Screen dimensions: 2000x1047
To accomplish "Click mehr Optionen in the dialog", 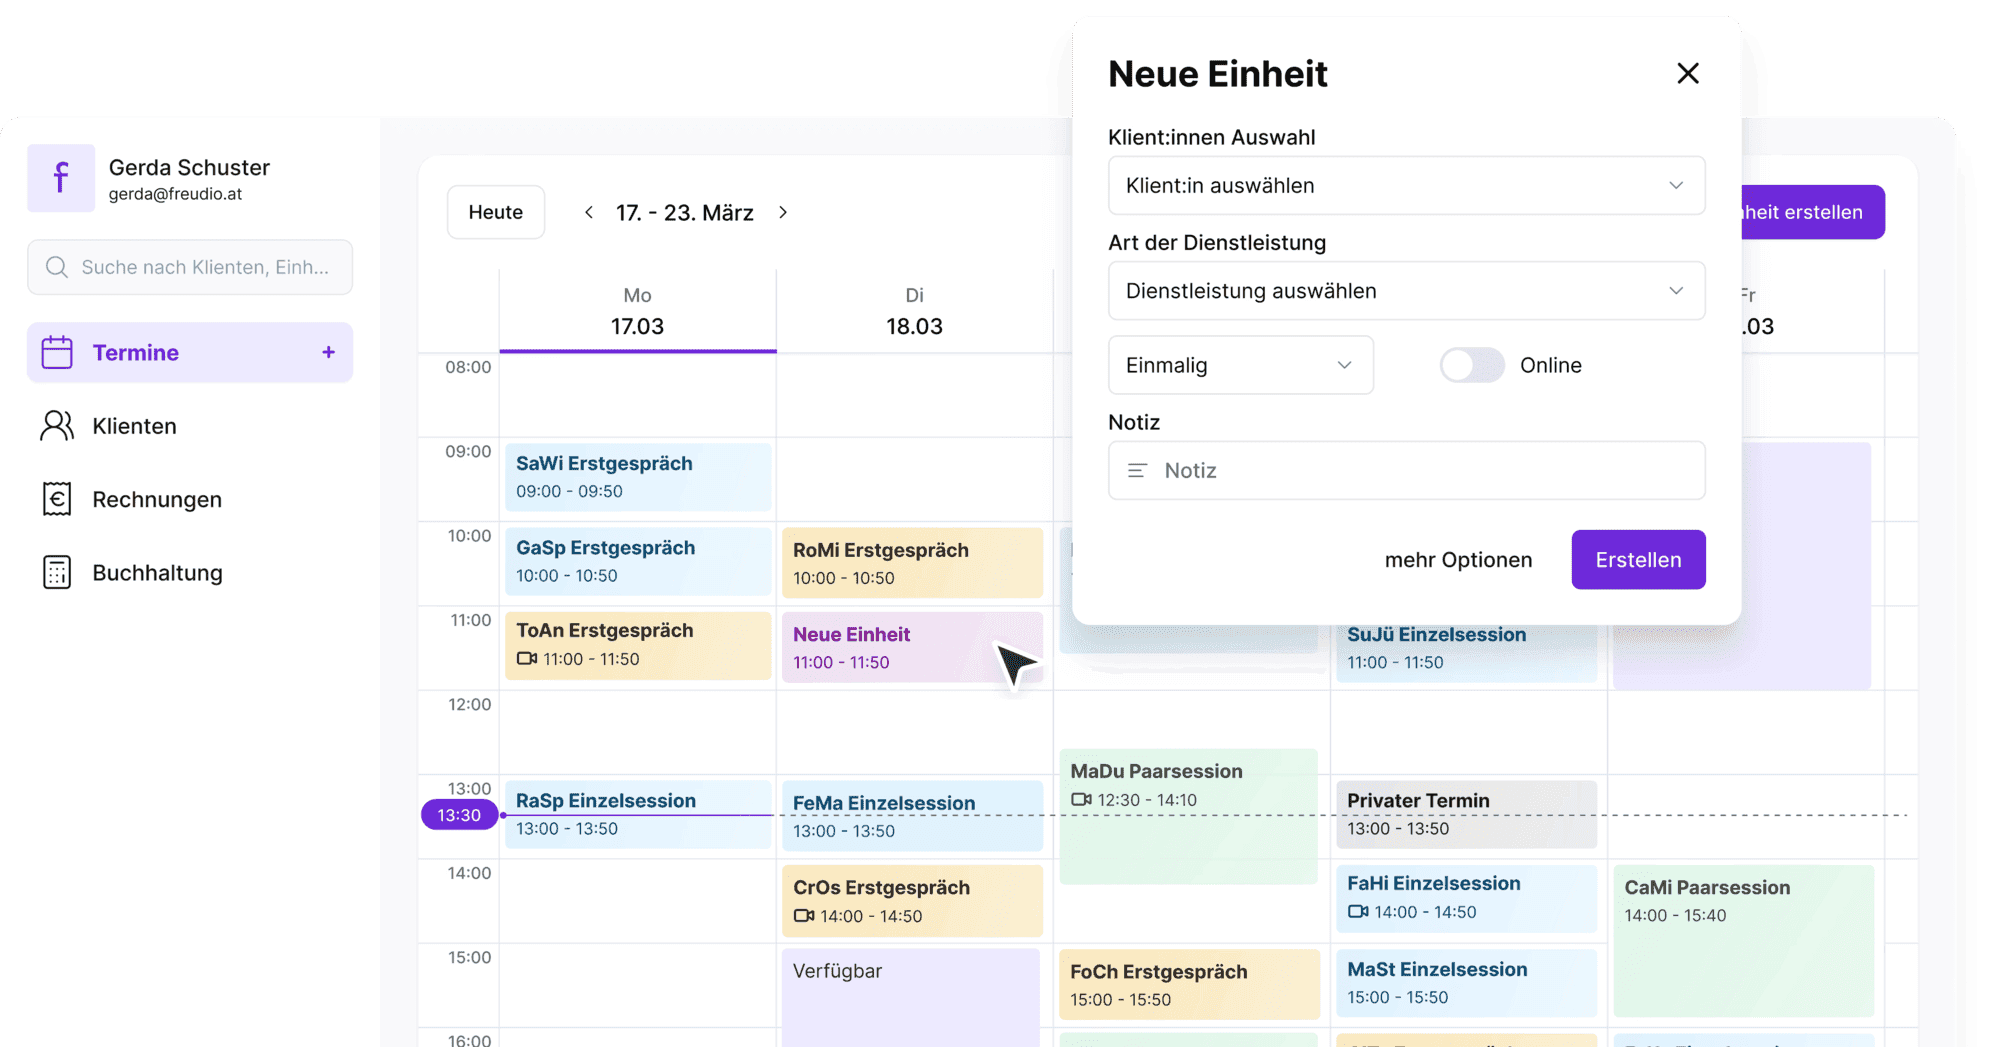I will [x=1458, y=559].
